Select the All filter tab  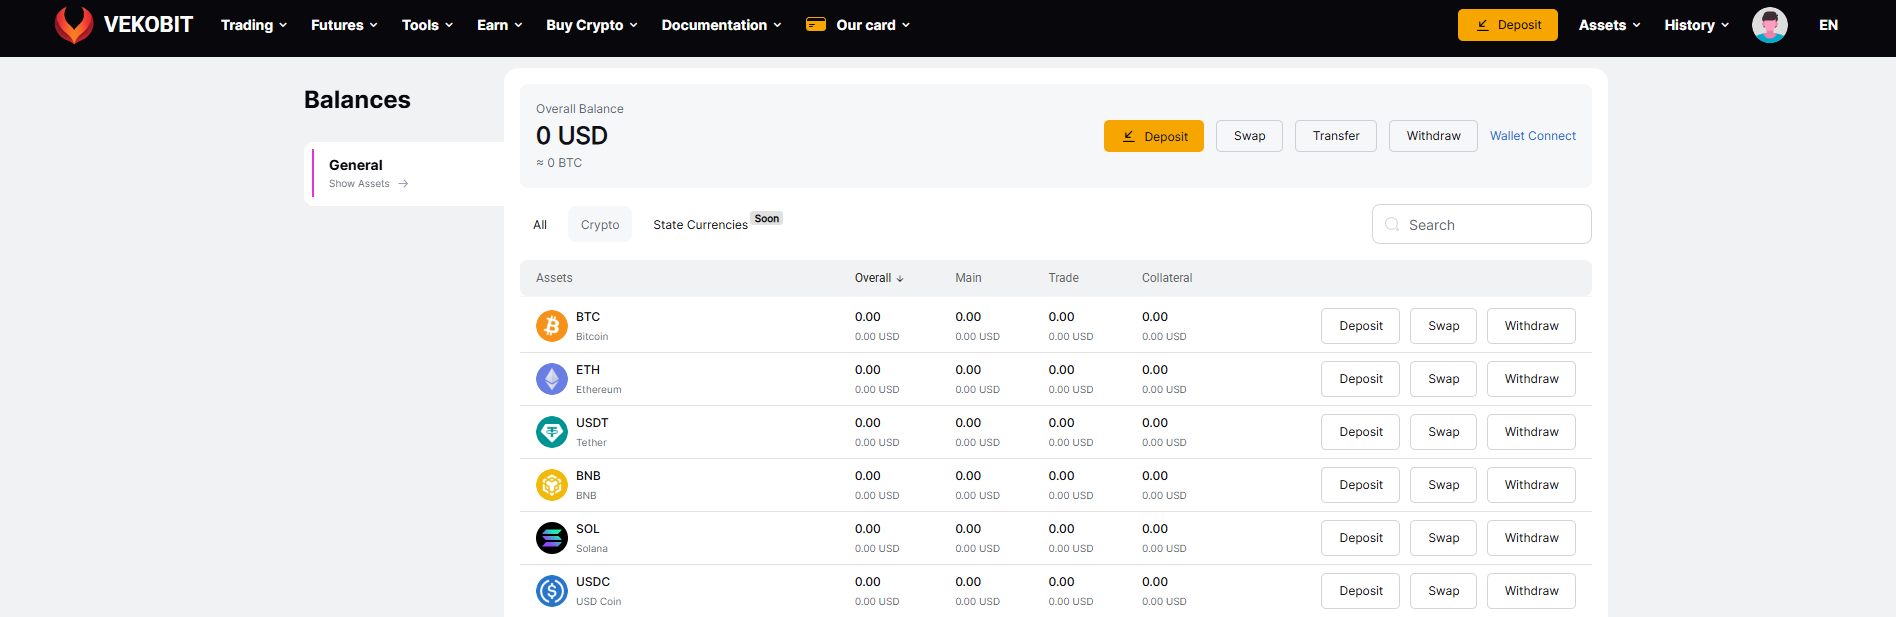540,225
